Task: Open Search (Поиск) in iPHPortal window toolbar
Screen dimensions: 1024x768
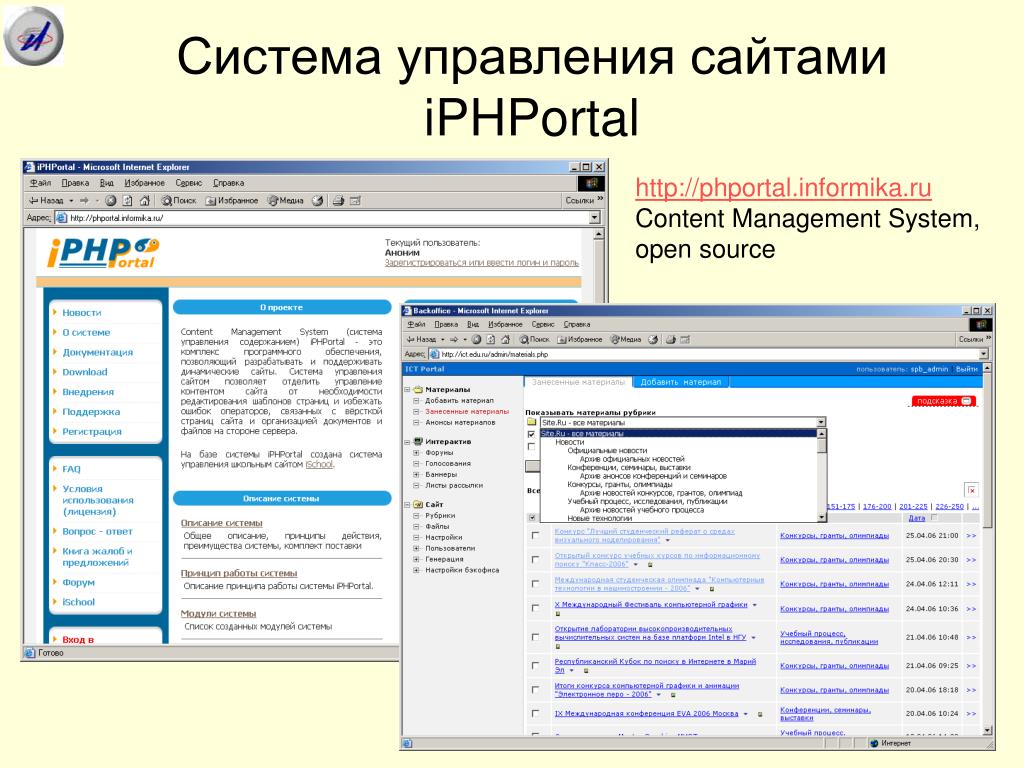Action: 179,200
